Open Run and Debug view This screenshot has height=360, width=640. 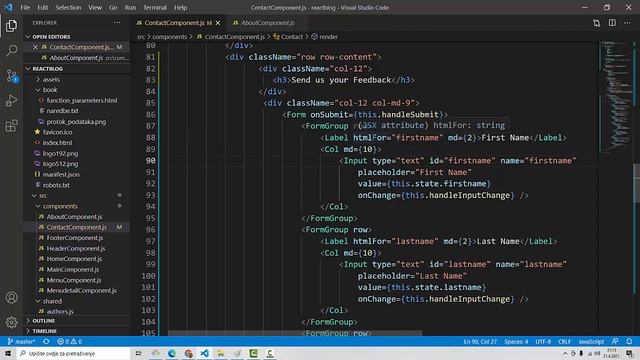(11, 100)
